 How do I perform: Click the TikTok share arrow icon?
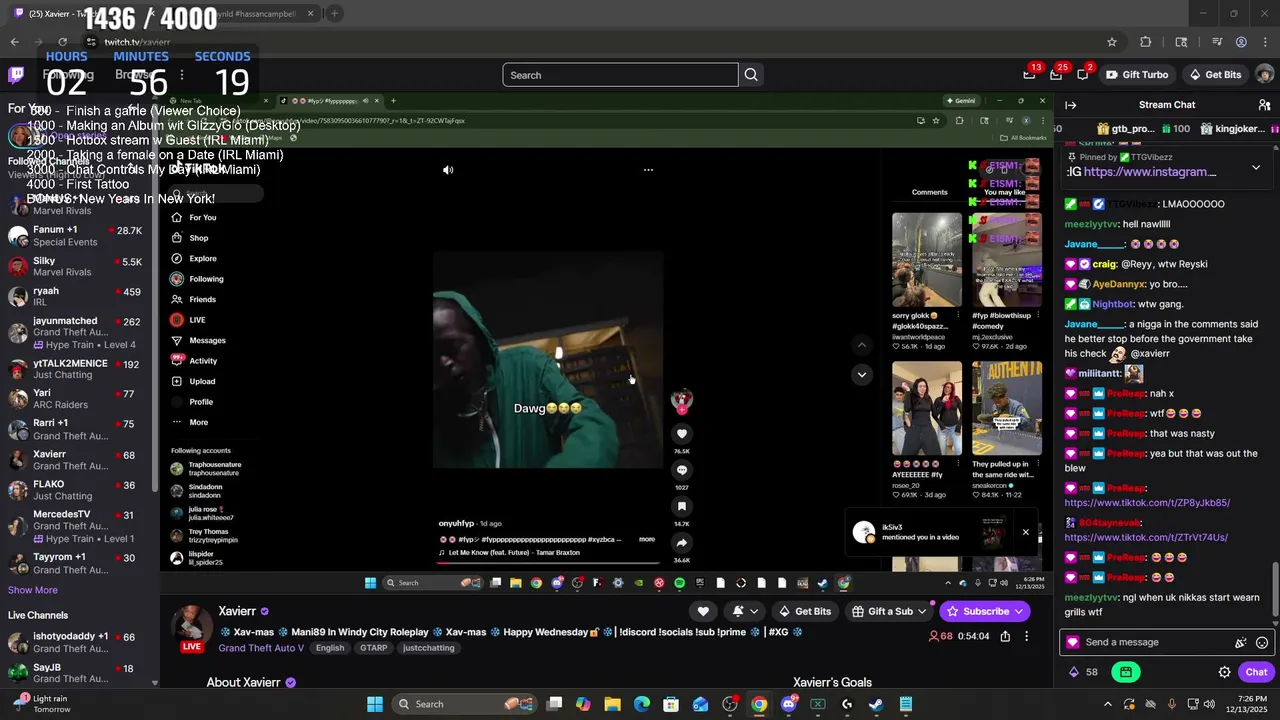(682, 542)
